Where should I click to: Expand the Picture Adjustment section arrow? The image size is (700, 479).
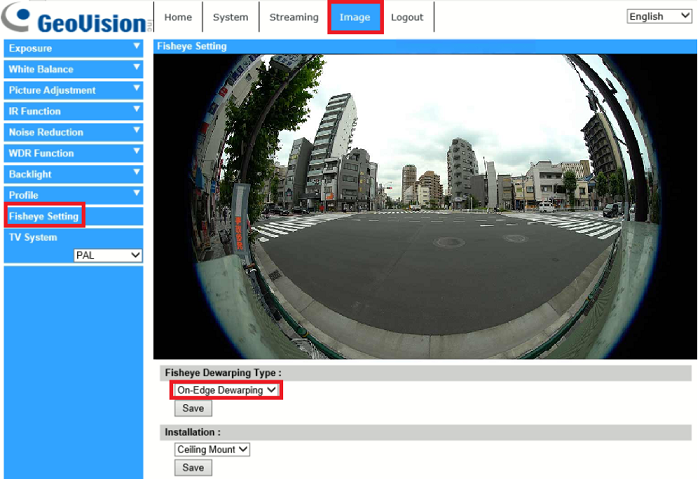(x=137, y=88)
